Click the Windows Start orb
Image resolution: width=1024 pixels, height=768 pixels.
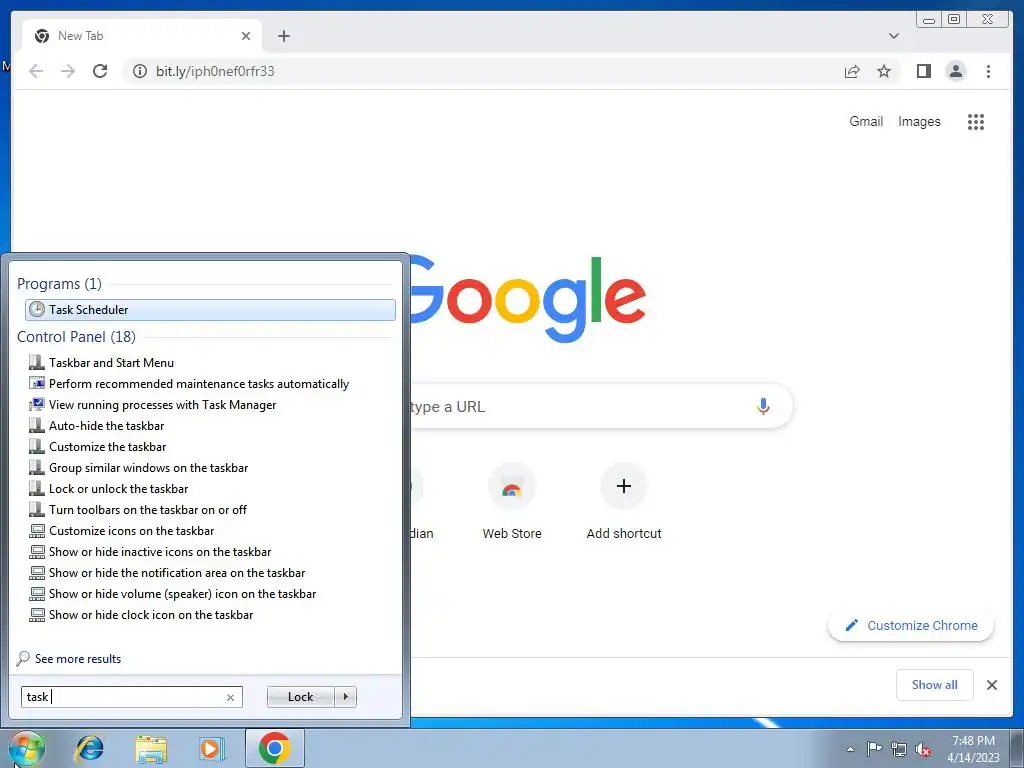27,748
